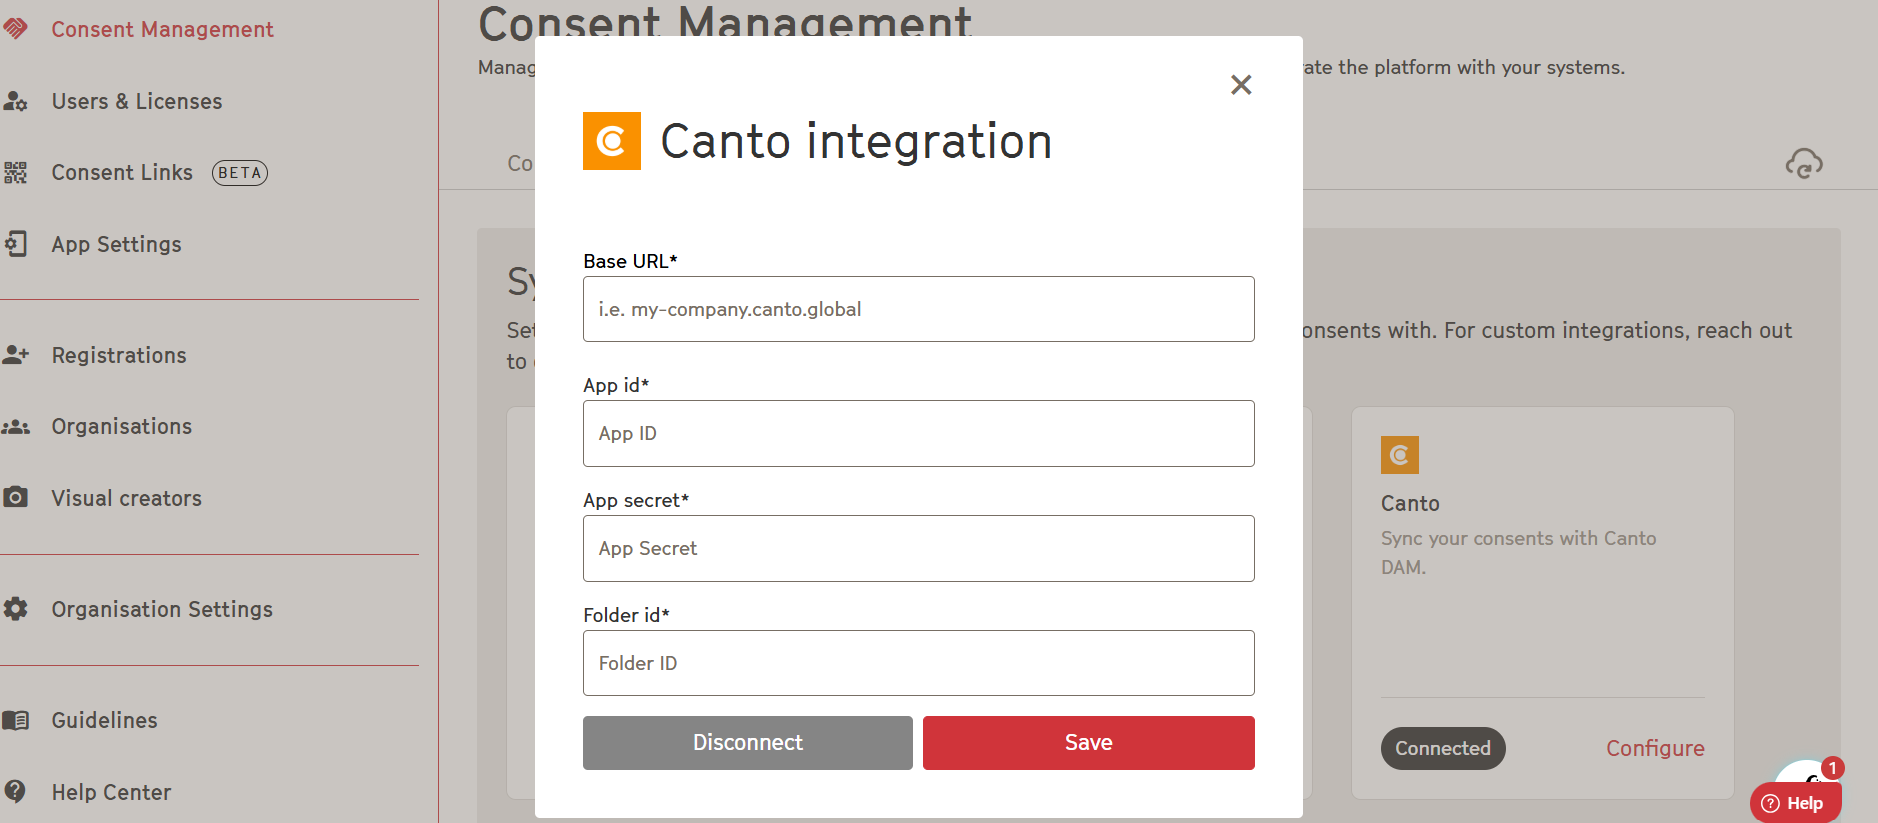Click the 'Folder id*' field label
The image size is (1878, 823).
(x=626, y=615)
